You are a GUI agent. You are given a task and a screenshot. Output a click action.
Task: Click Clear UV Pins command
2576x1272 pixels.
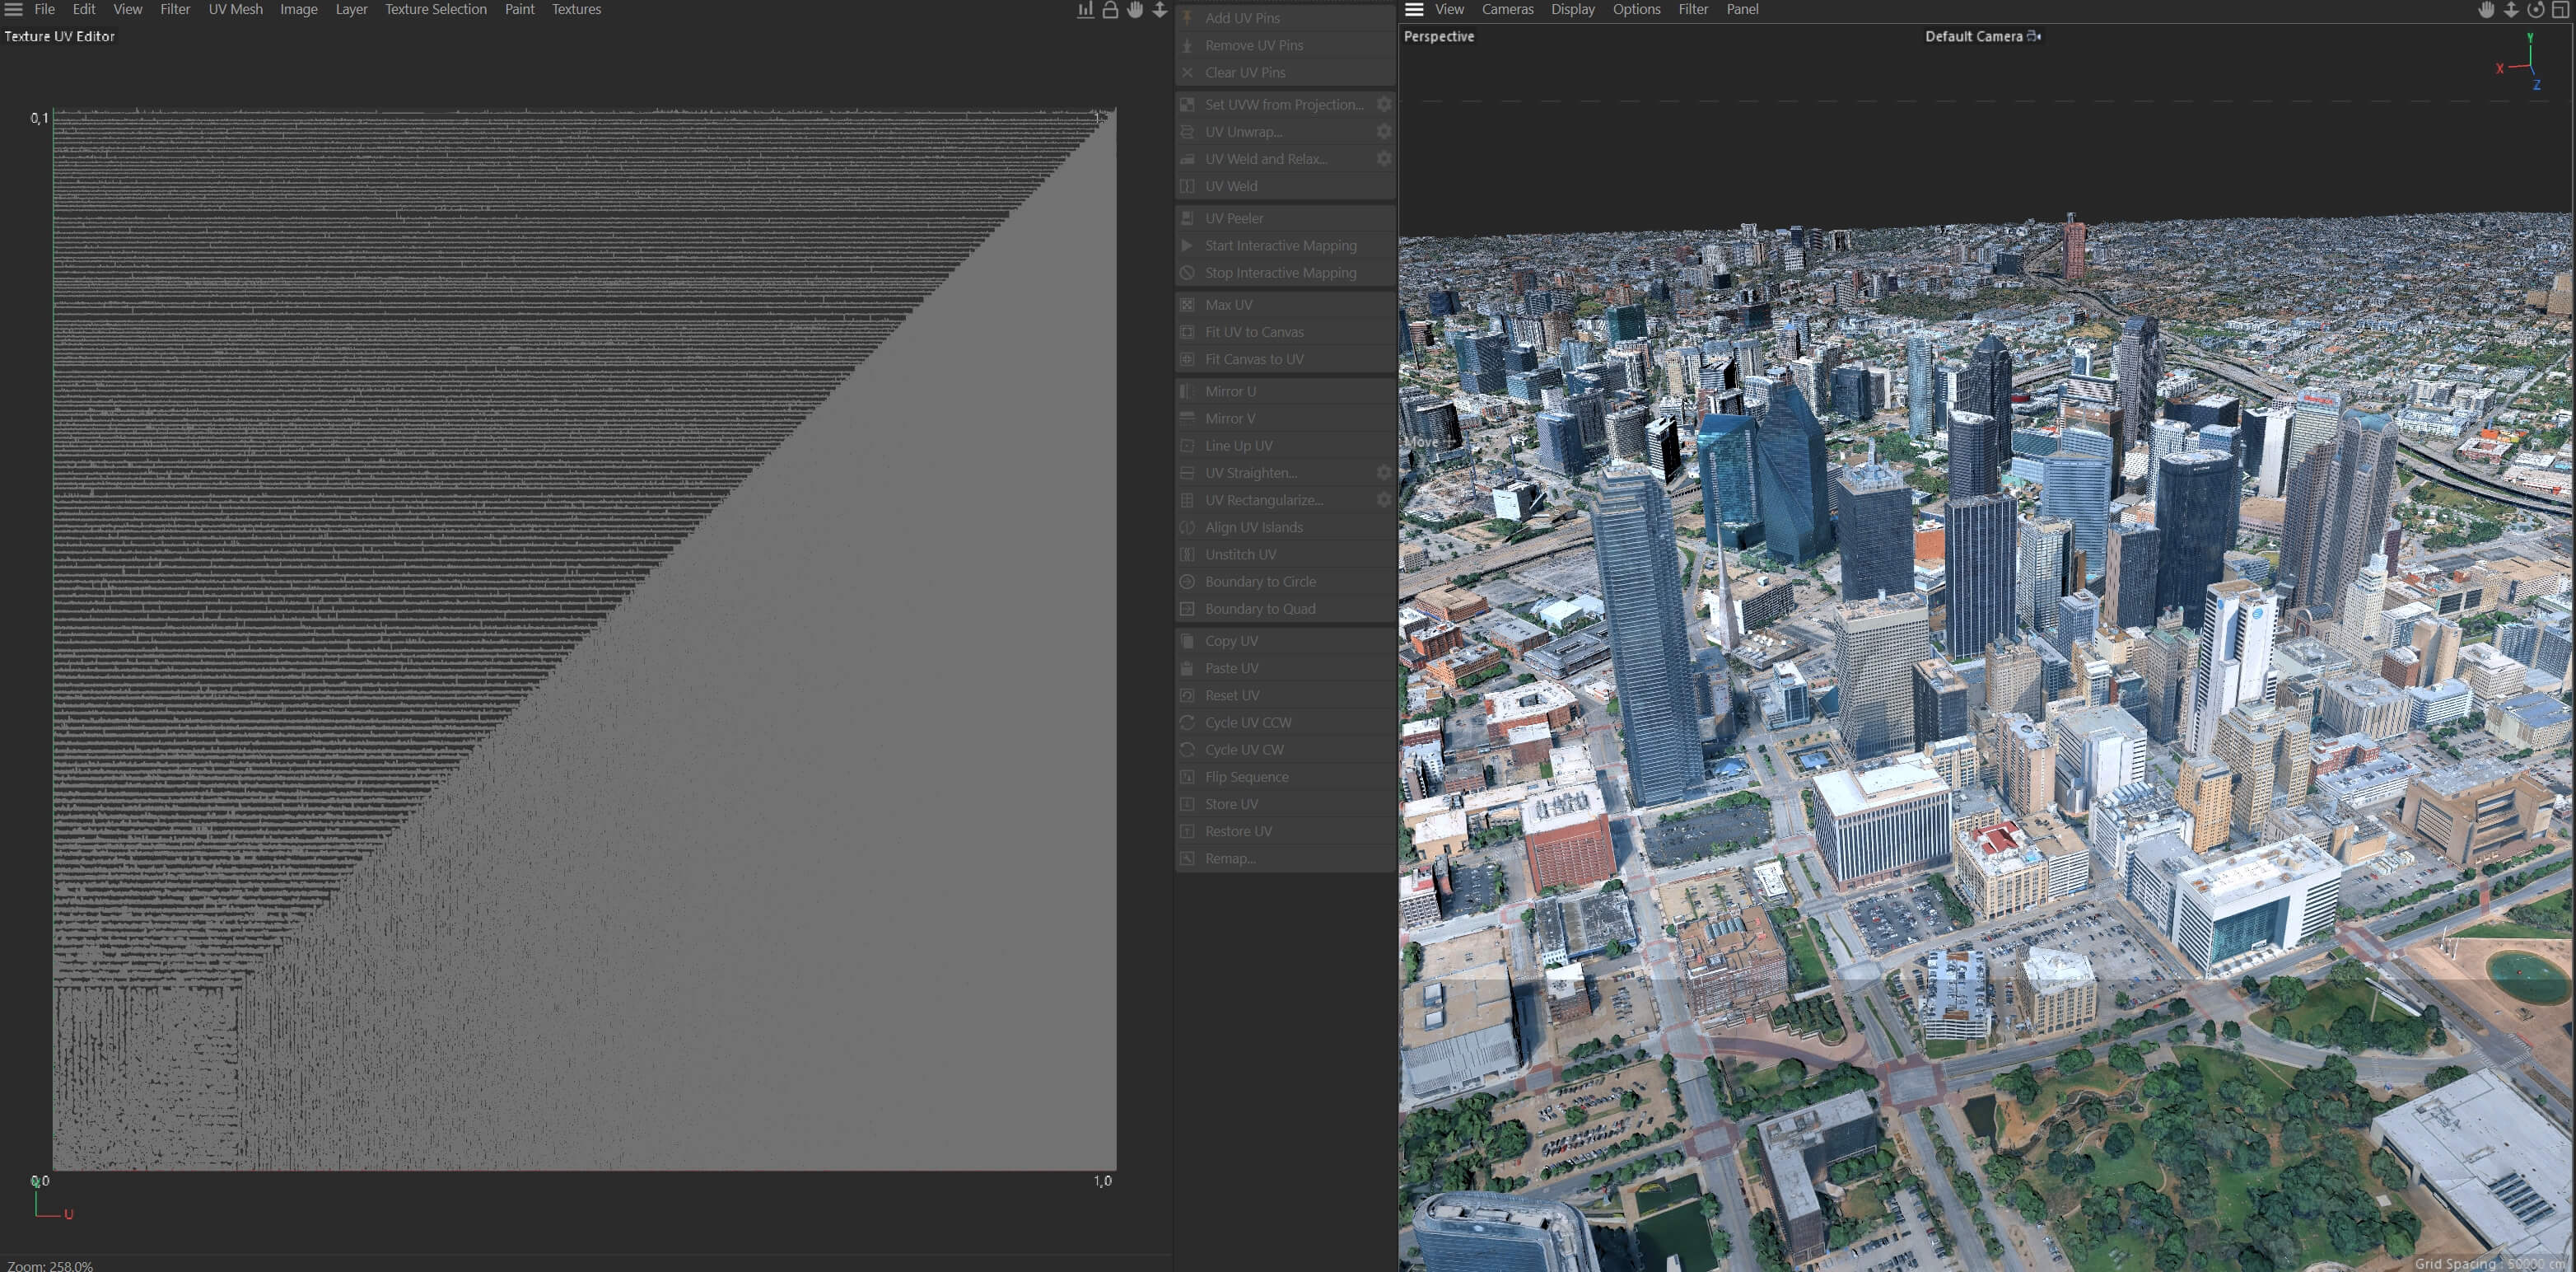coord(1285,72)
